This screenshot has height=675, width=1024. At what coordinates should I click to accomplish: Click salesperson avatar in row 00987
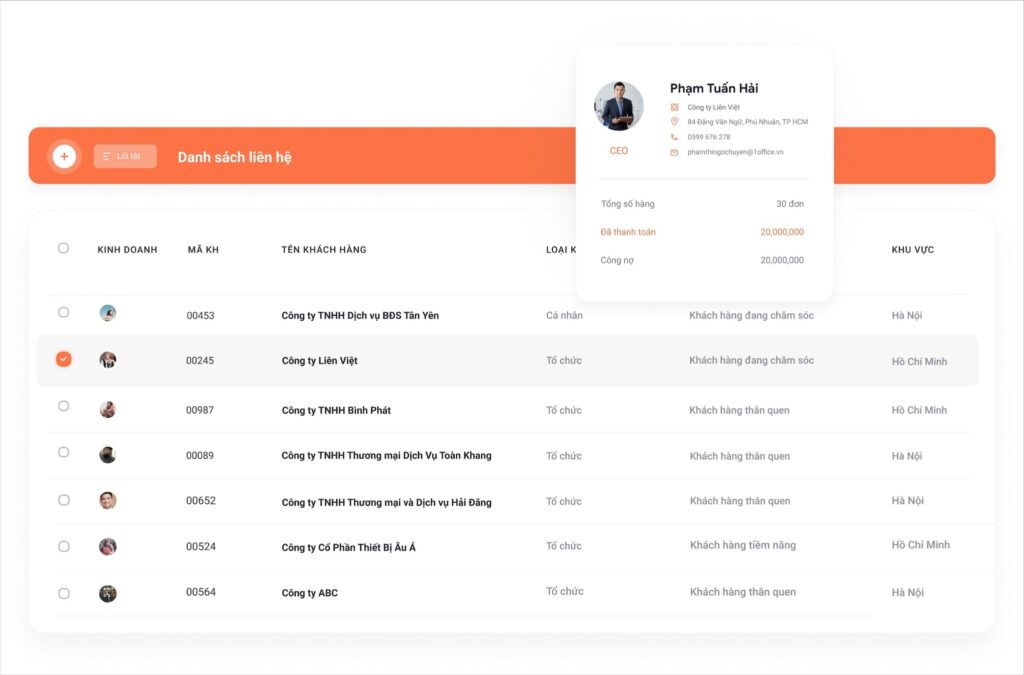click(x=108, y=409)
